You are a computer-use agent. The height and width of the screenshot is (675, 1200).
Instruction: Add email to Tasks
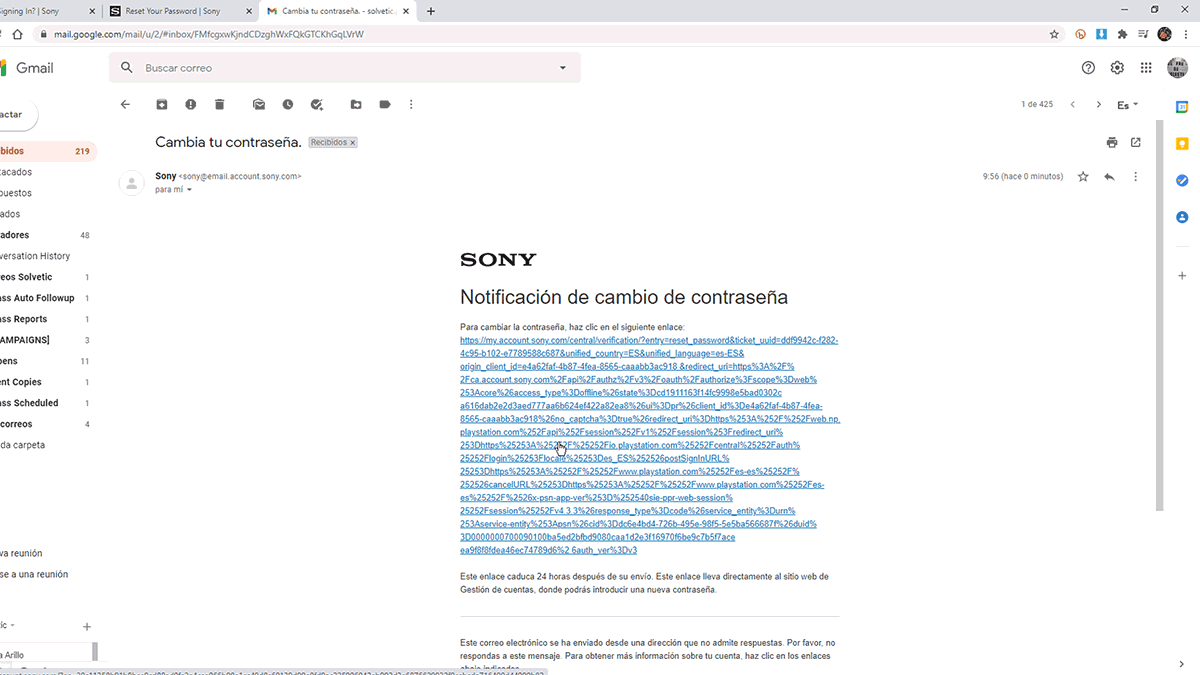tap(317, 104)
